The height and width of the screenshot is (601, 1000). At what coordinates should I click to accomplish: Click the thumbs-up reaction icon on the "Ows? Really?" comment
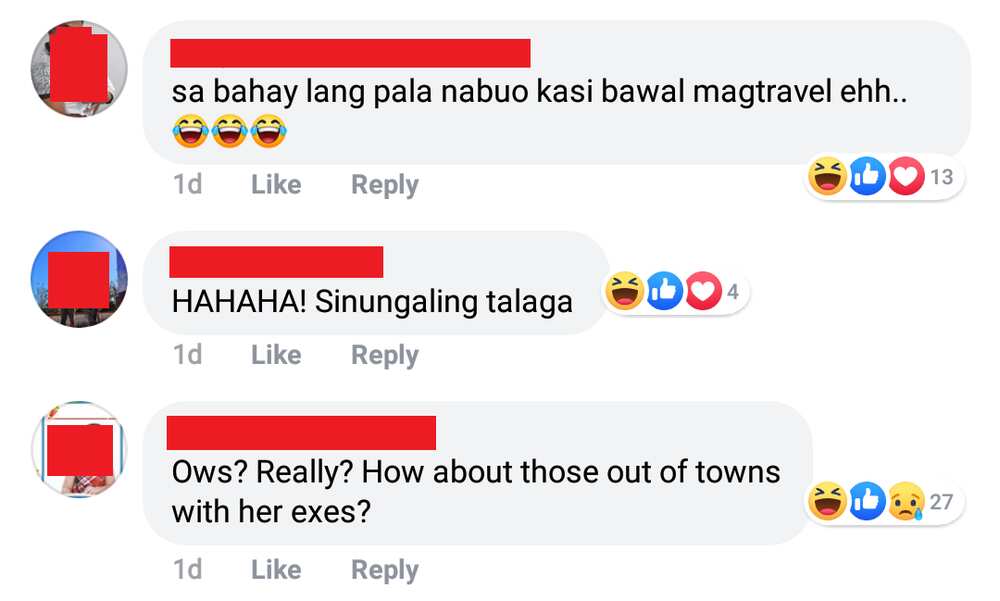click(x=867, y=501)
